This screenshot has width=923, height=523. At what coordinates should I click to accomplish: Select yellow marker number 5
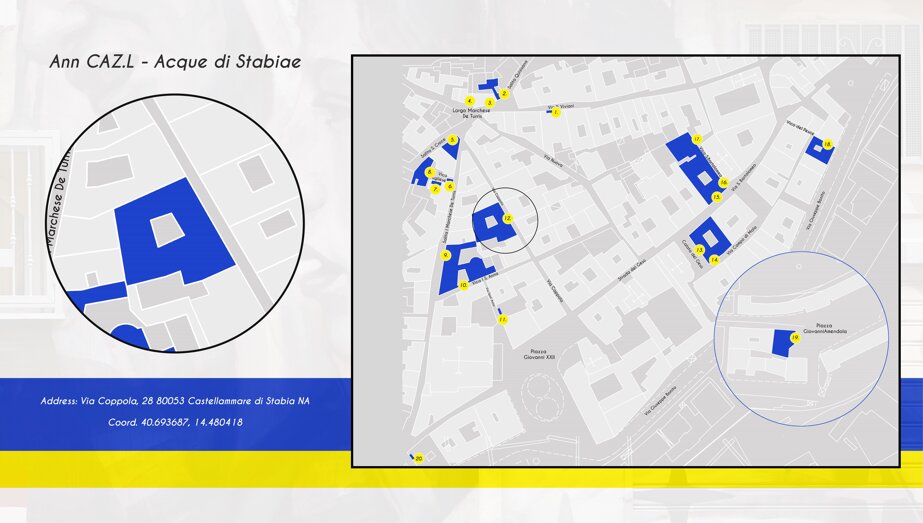pyautogui.click(x=452, y=140)
